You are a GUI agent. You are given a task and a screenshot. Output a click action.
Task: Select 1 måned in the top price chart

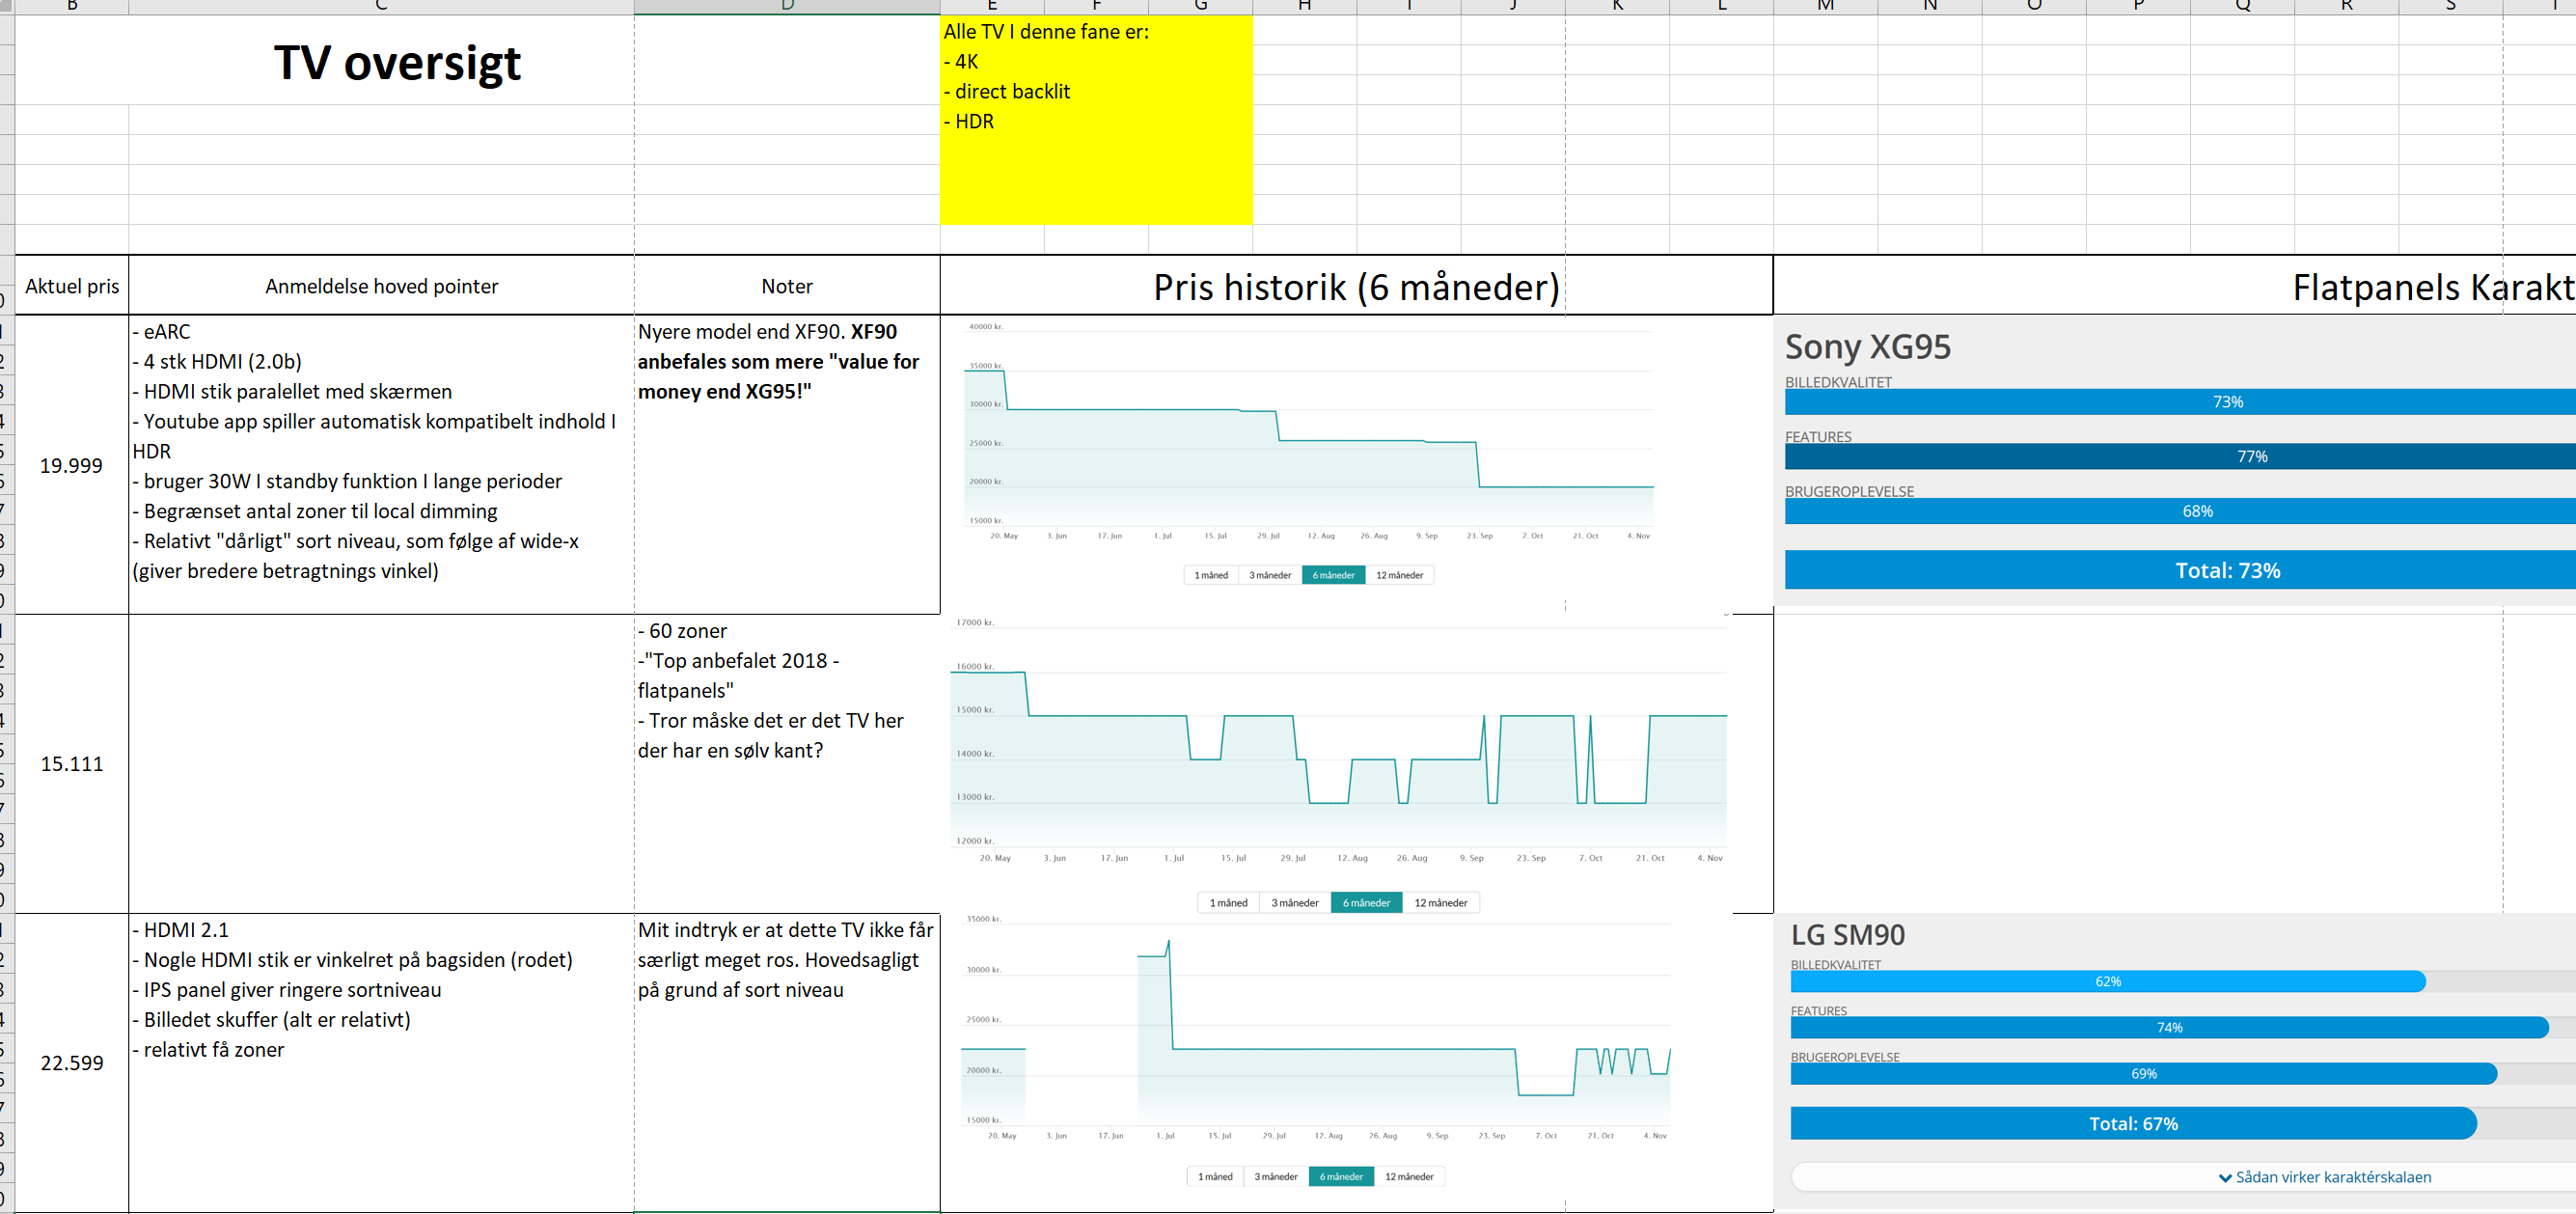[1211, 575]
